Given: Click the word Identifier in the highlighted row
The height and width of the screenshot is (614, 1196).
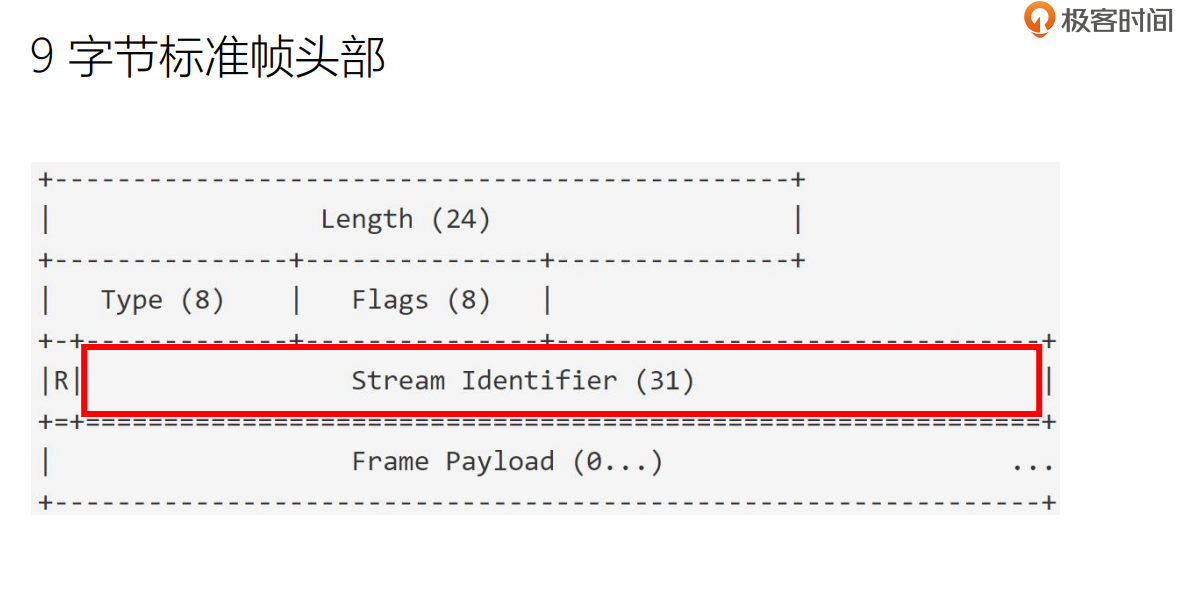Looking at the screenshot, I should [x=538, y=381].
